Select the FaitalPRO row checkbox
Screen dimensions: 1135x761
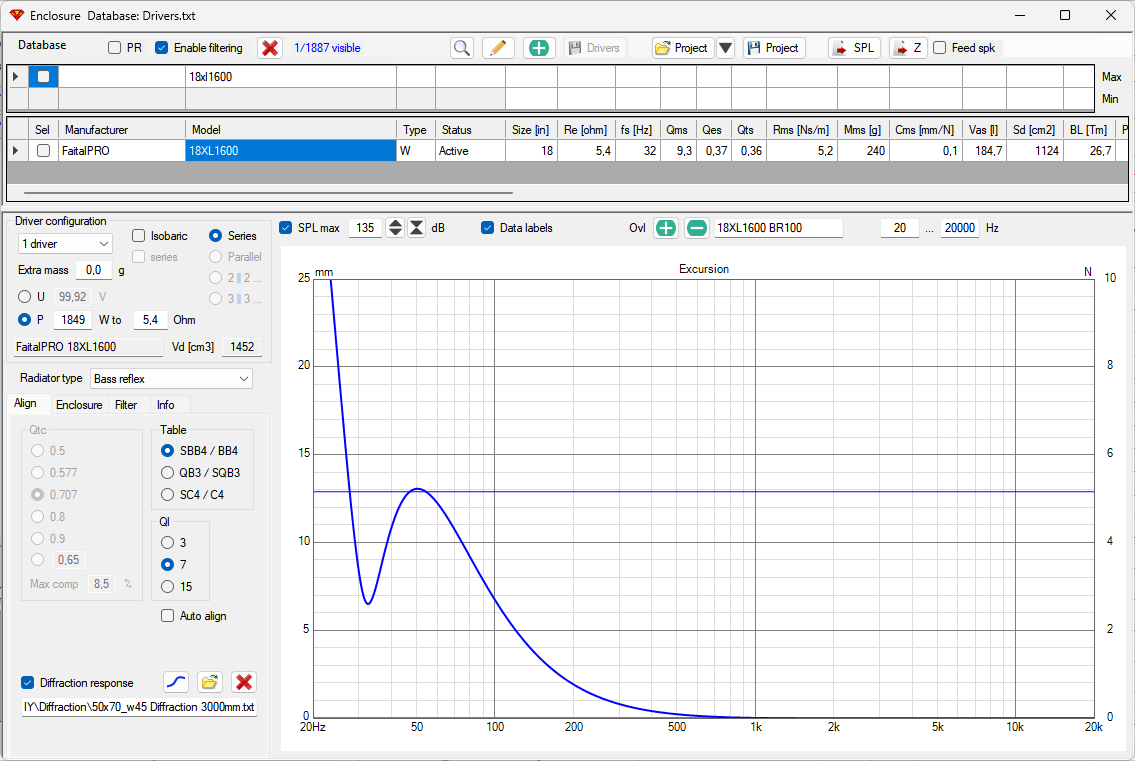(43, 151)
